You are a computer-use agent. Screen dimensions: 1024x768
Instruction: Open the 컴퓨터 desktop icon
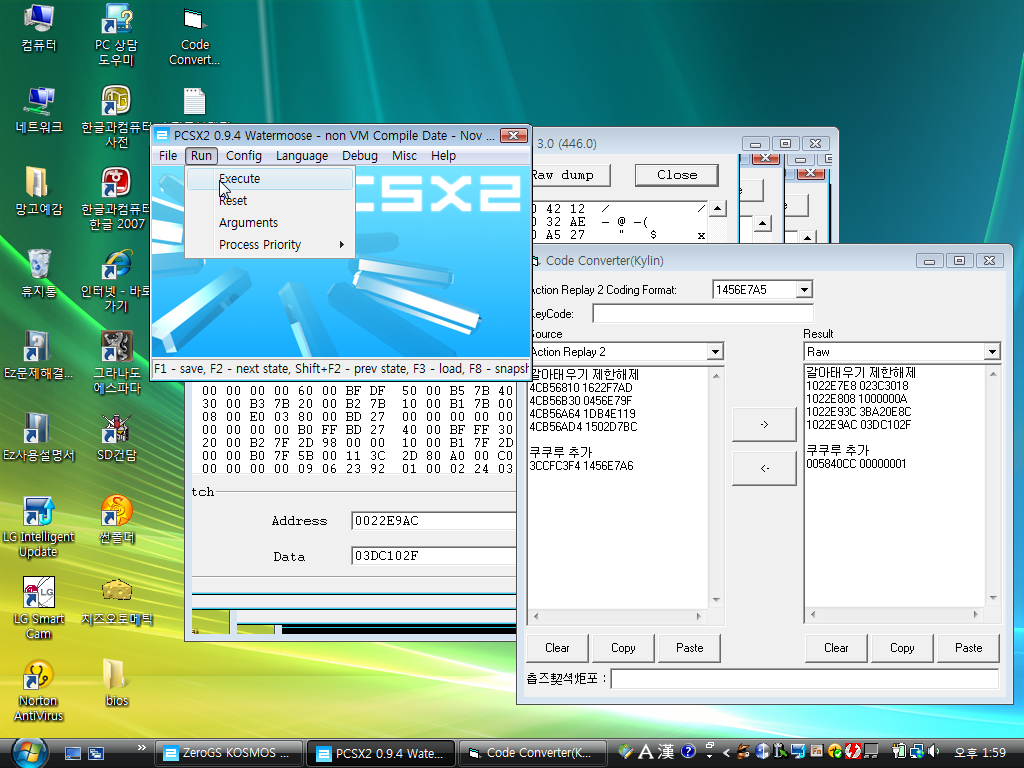pyautogui.click(x=39, y=27)
